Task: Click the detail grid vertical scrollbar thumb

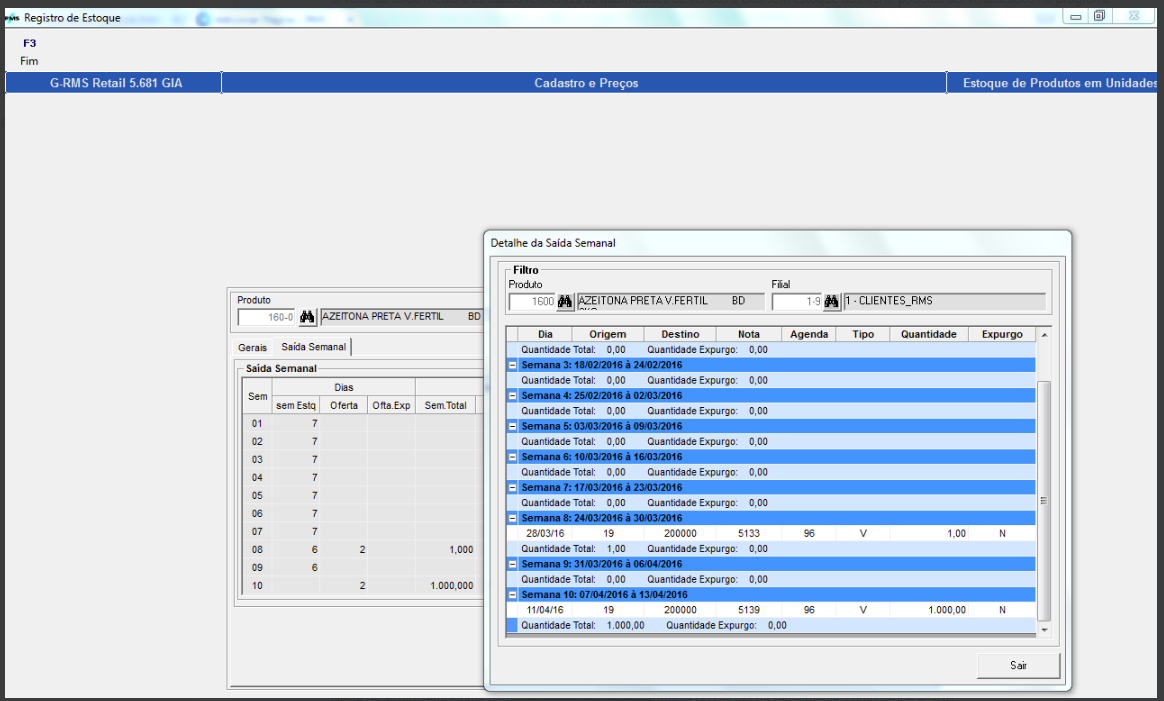Action: 1044,501
